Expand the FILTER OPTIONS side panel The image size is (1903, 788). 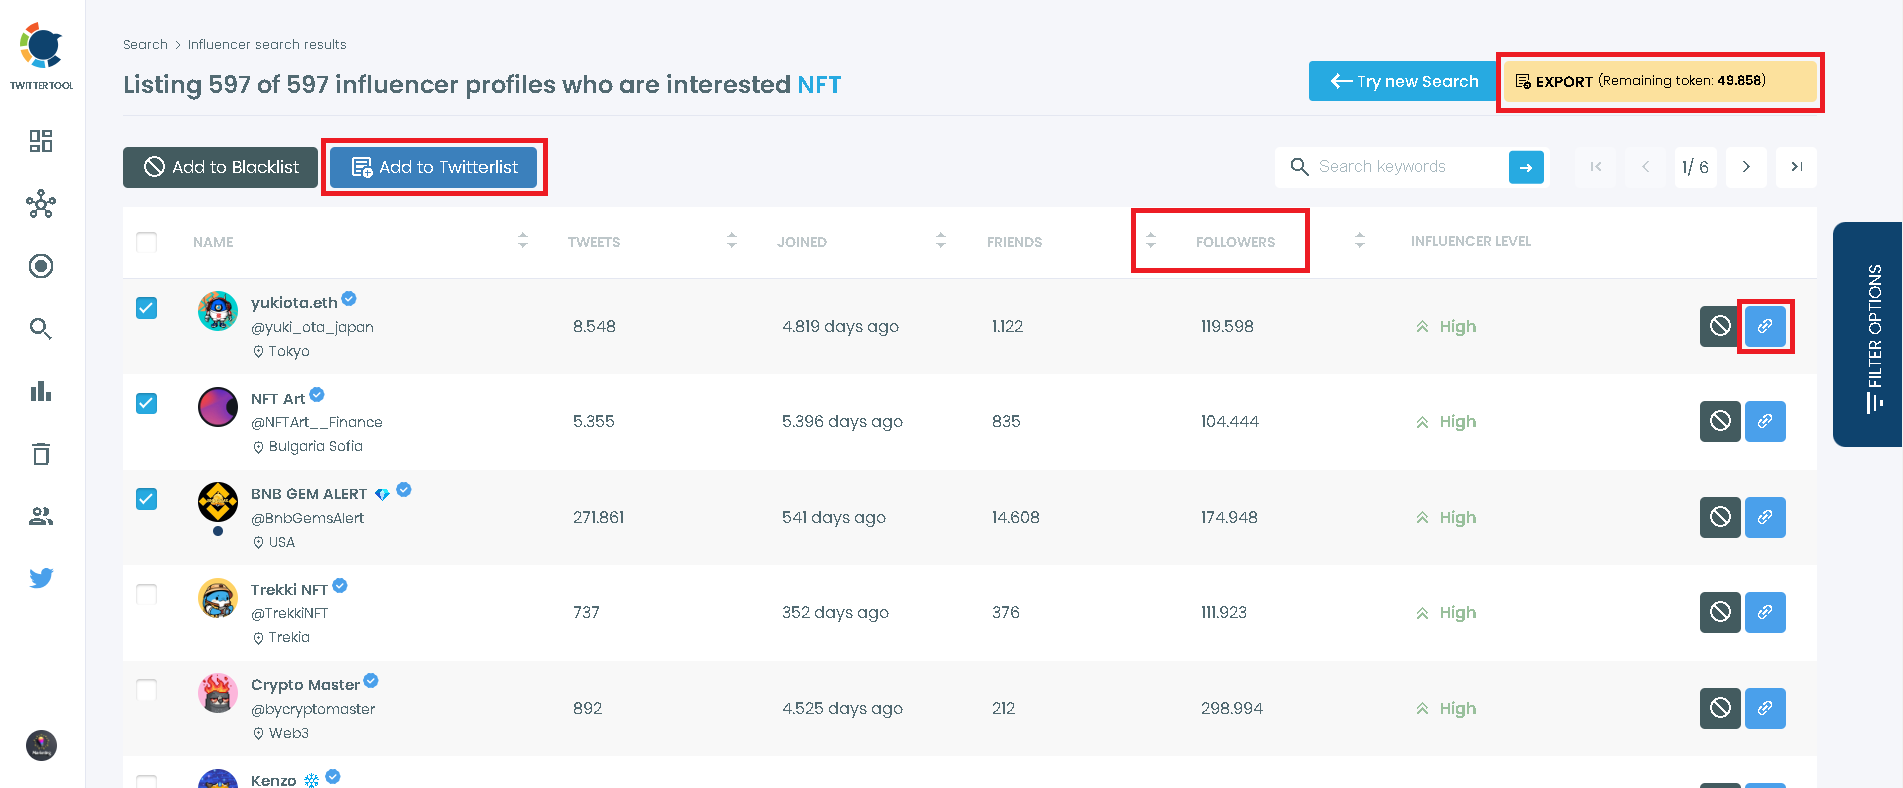pyautogui.click(x=1868, y=334)
